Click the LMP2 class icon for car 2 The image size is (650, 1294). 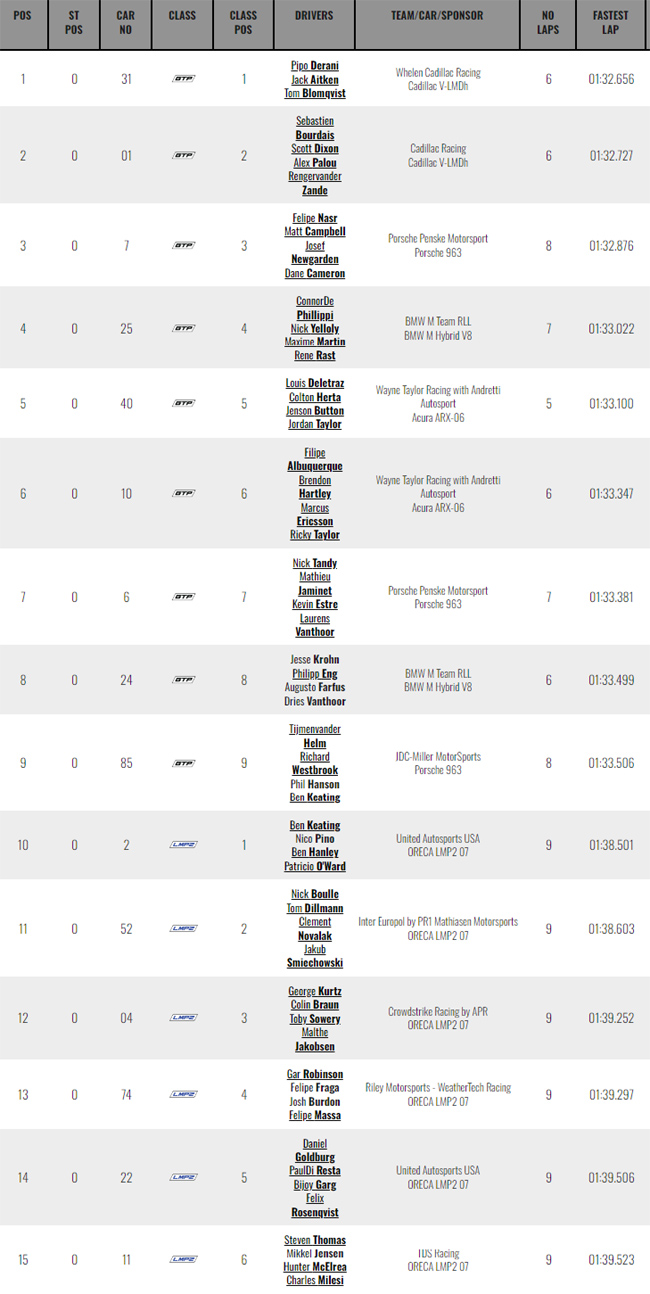click(183, 845)
